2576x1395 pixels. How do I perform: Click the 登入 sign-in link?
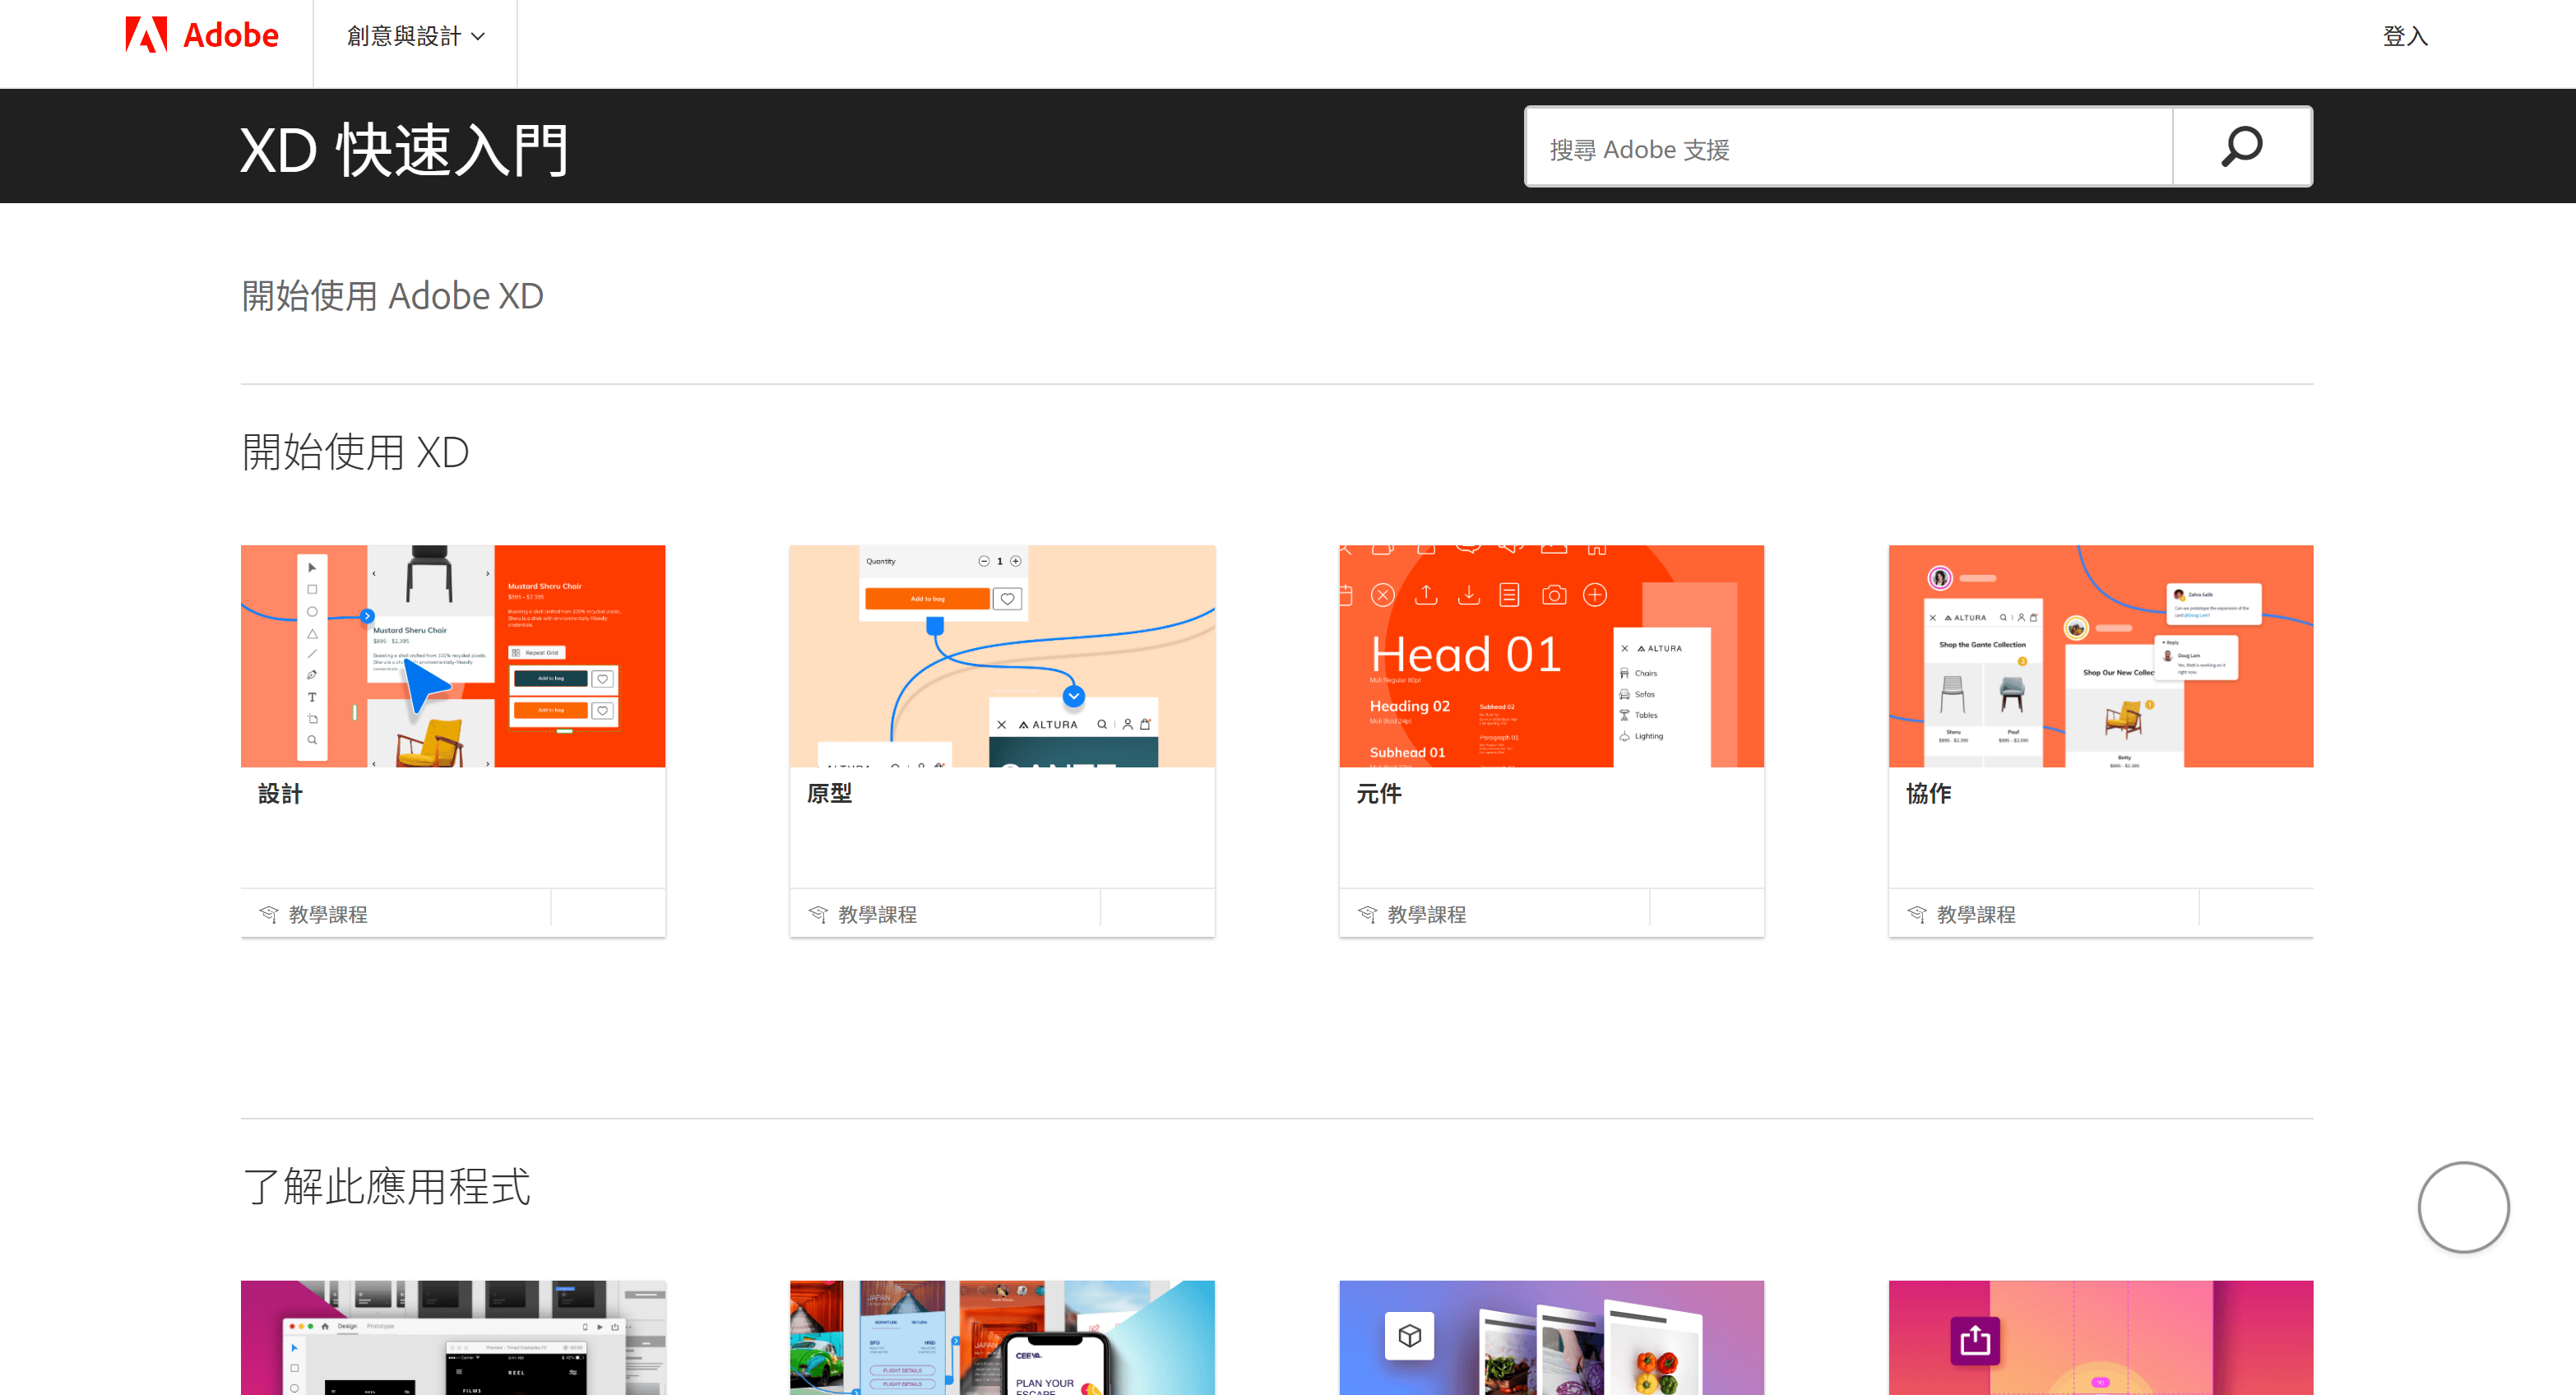[x=2405, y=37]
